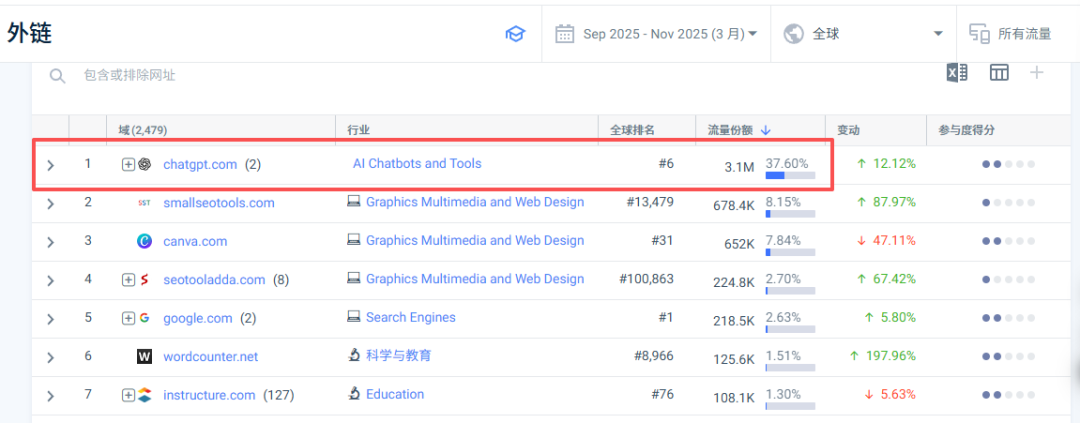Open the column settings table icon
The height and width of the screenshot is (423, 1080).
coord(999,73)
